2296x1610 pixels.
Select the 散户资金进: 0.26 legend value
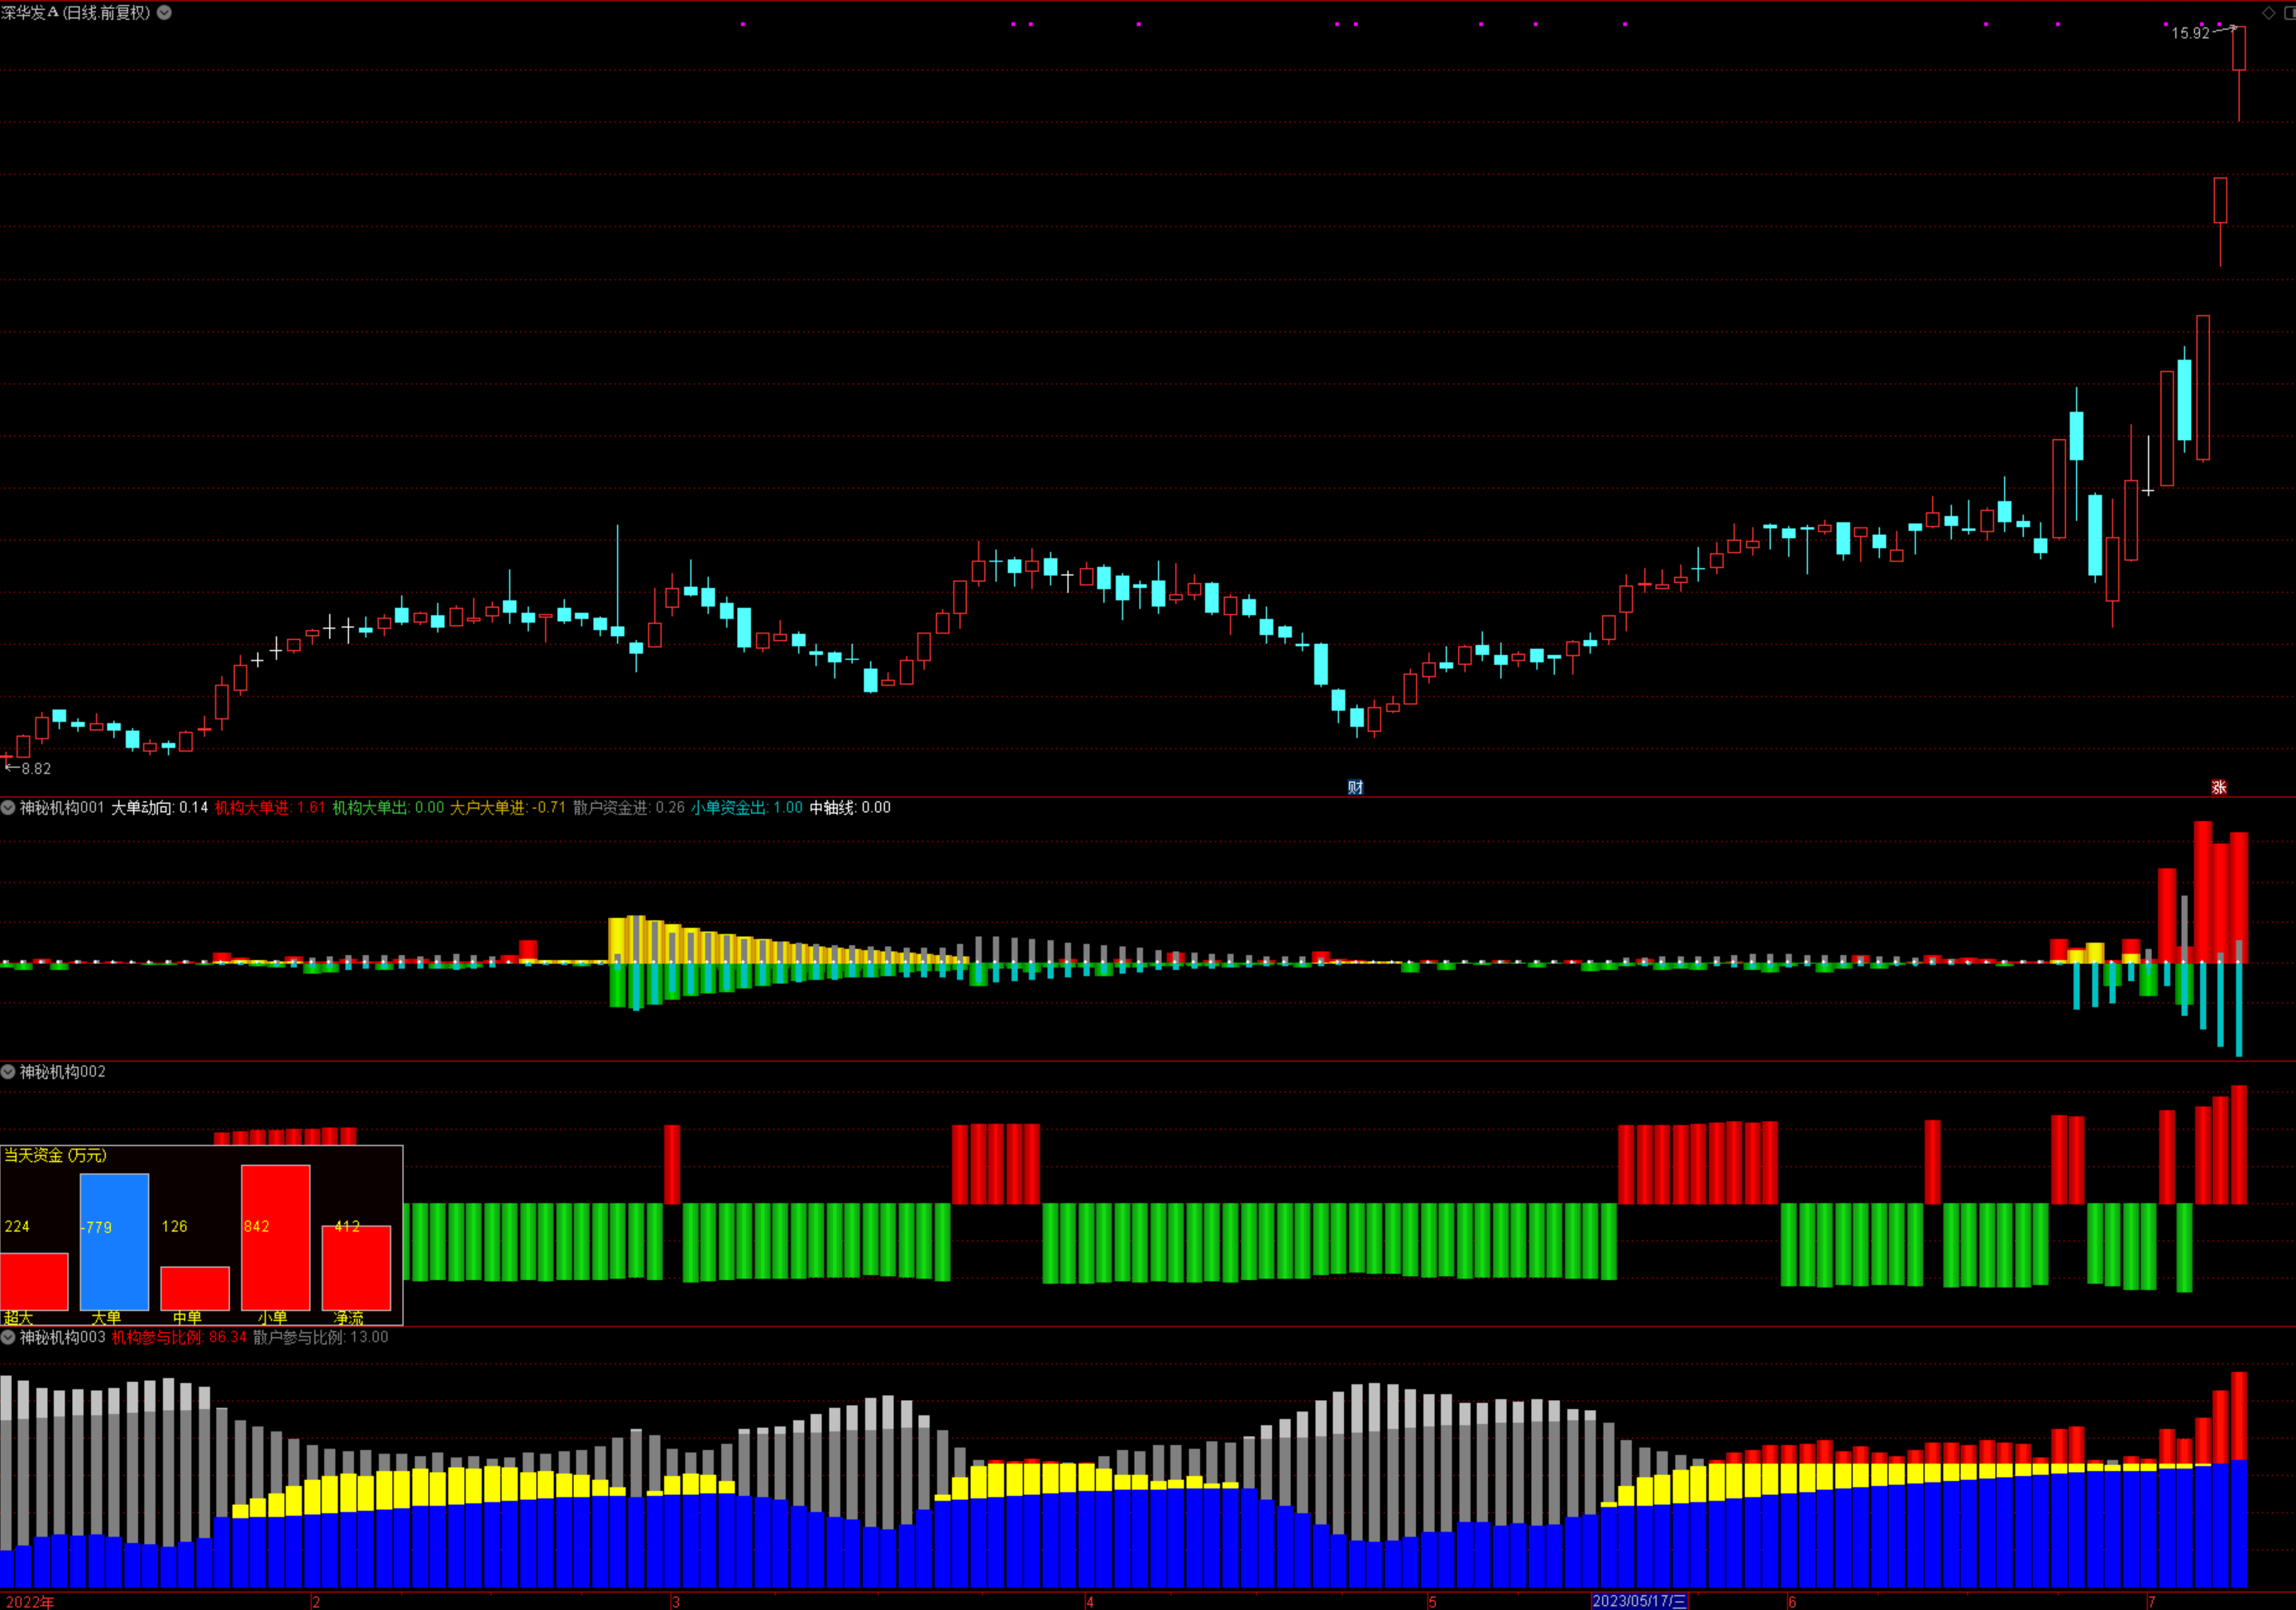(629, 807)
